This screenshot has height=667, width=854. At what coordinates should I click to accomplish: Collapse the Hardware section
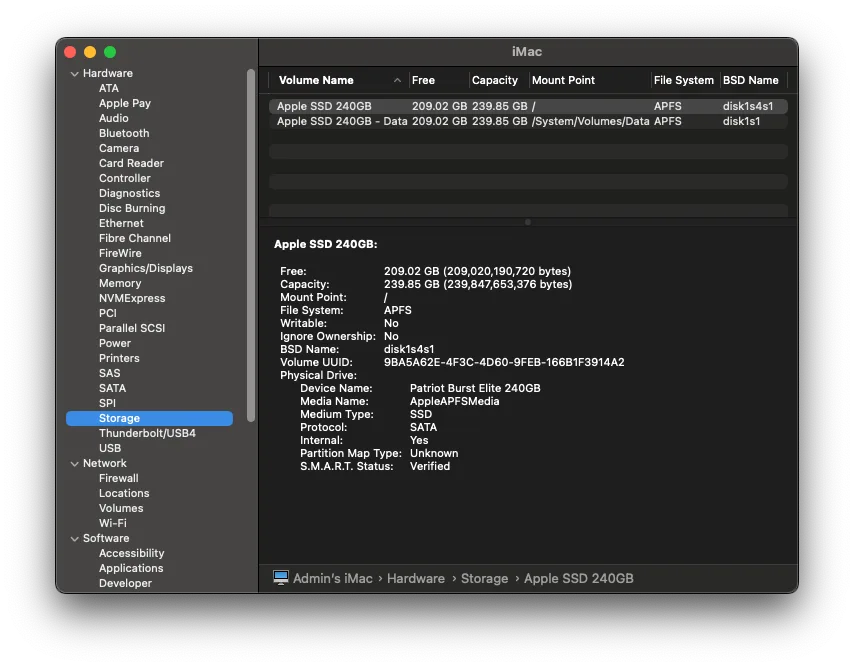coord(74,72)
